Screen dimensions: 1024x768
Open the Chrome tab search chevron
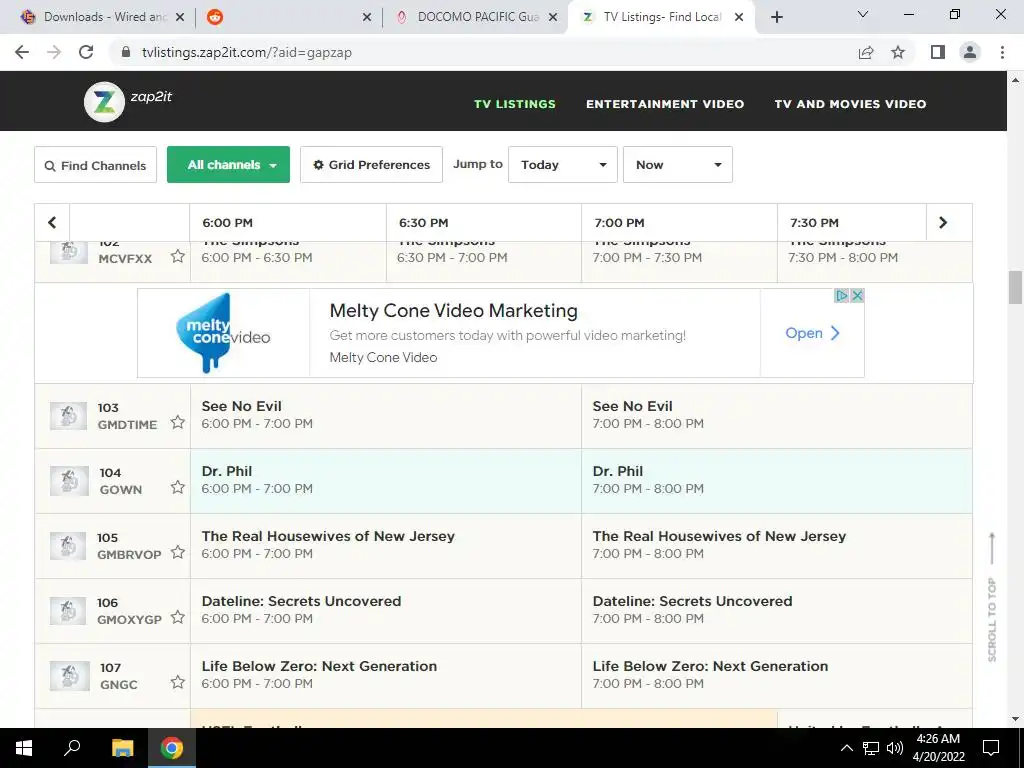pos(863,14)
